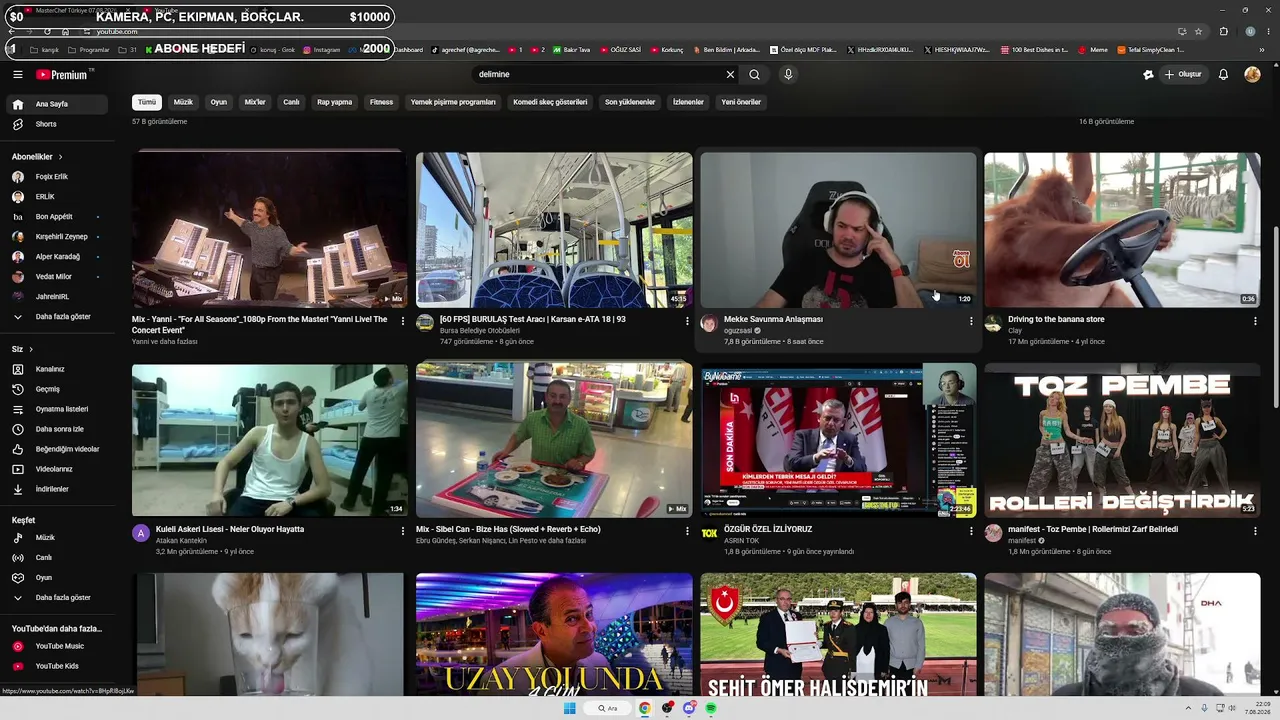Expand Daha fazla göster under subscriptions
The width and height of the screenshot is (1280, 720).
(57, 317)
